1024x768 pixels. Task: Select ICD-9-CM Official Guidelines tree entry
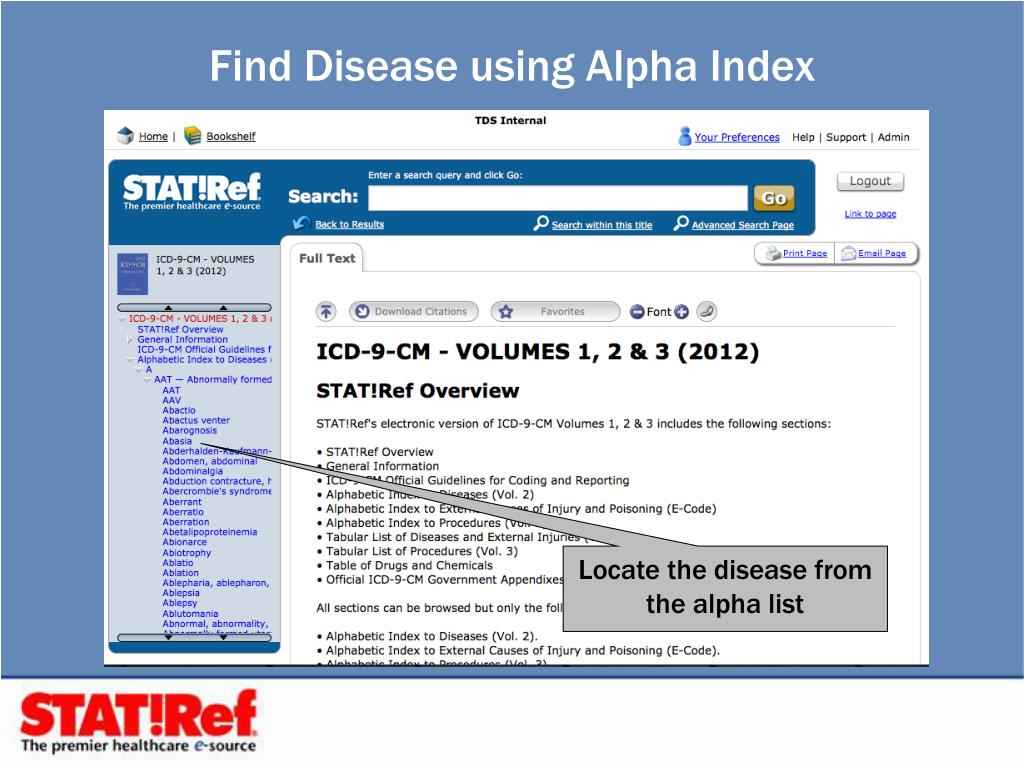coord(204,349)
